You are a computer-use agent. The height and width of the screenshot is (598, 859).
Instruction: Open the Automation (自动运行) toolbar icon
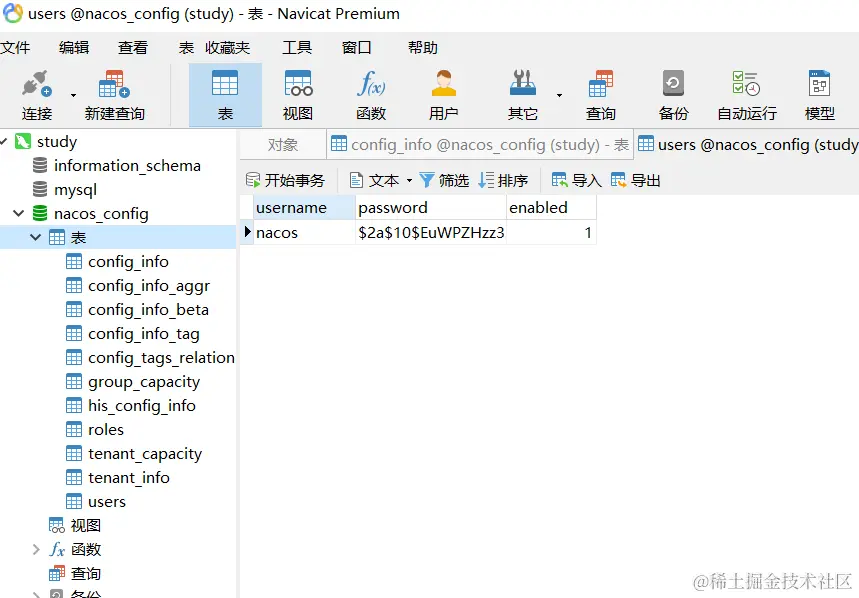click(x=747, y=95)
